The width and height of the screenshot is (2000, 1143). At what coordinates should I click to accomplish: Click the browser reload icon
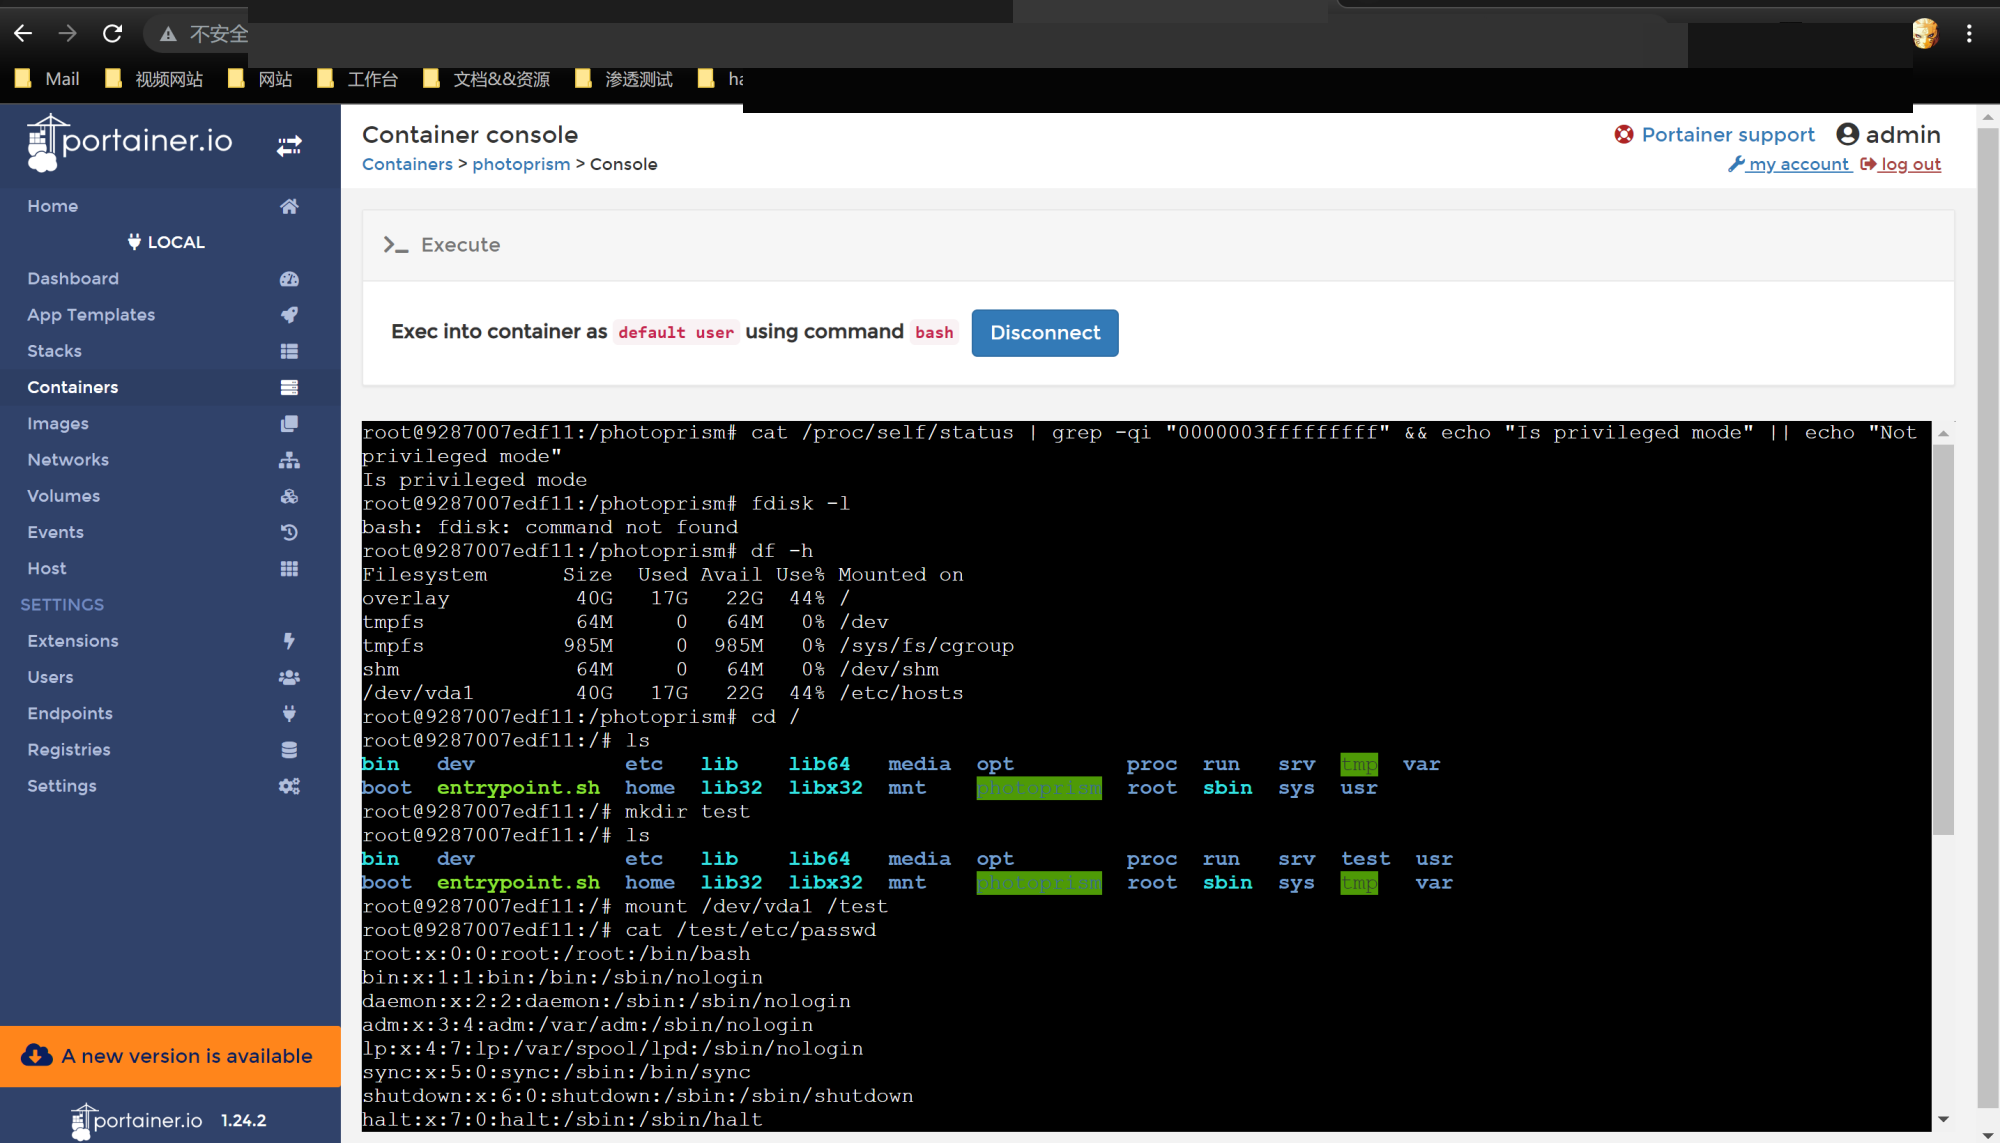point(113,34)
